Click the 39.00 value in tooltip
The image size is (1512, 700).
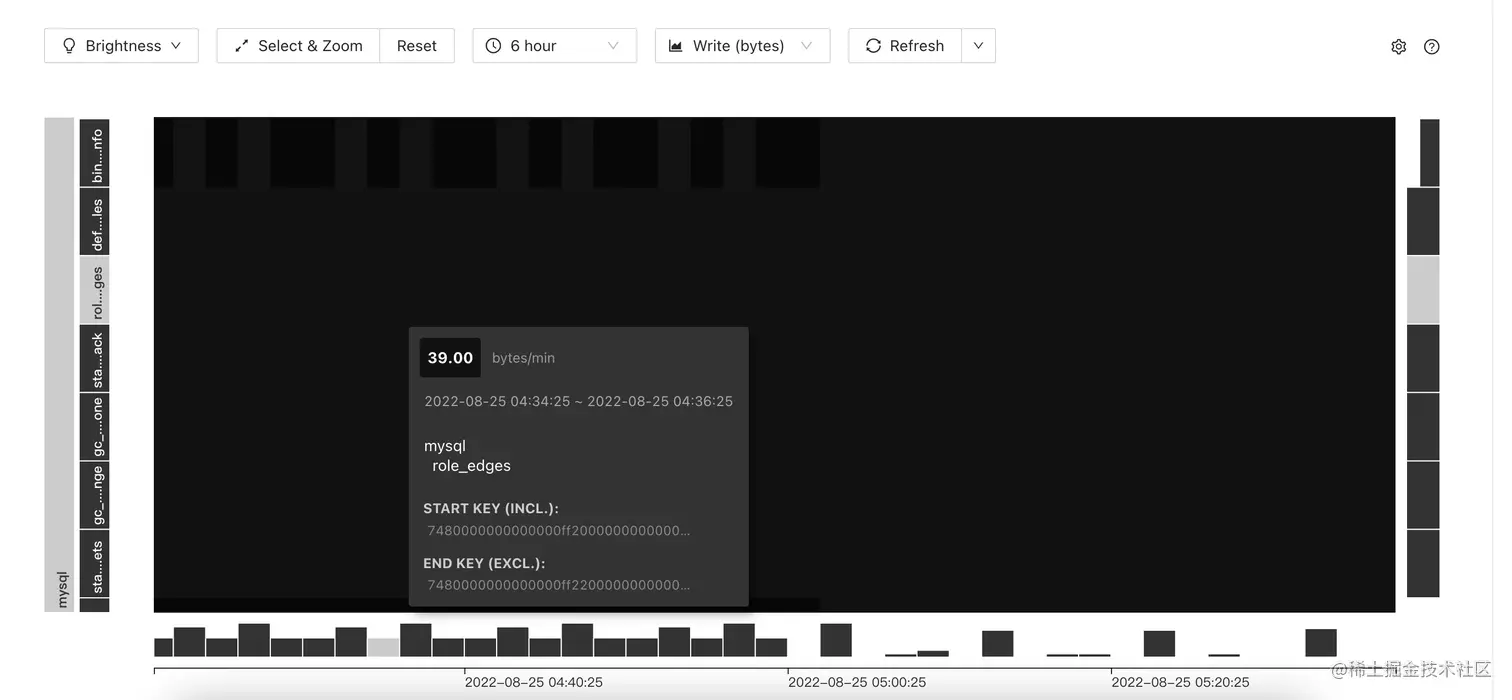[x=450, y=358]
